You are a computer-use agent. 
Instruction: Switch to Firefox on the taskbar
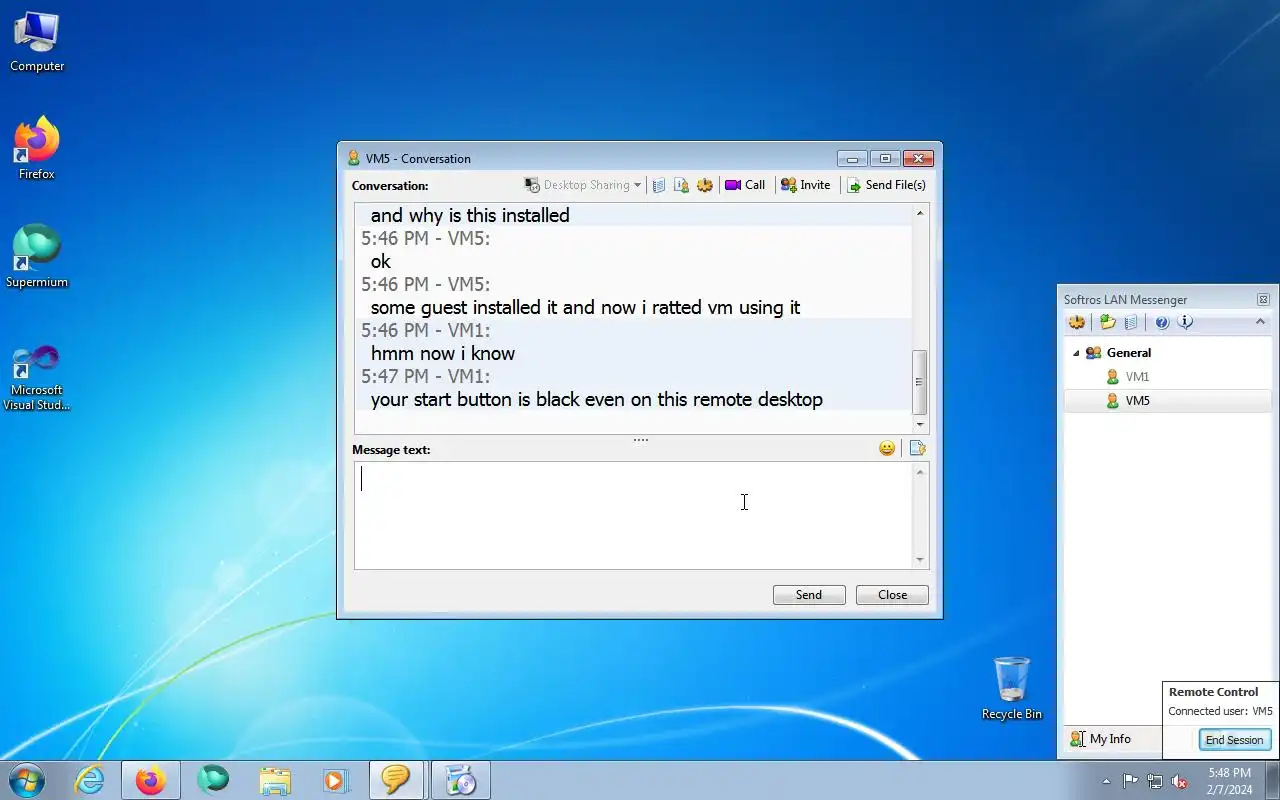pos(151,780)
